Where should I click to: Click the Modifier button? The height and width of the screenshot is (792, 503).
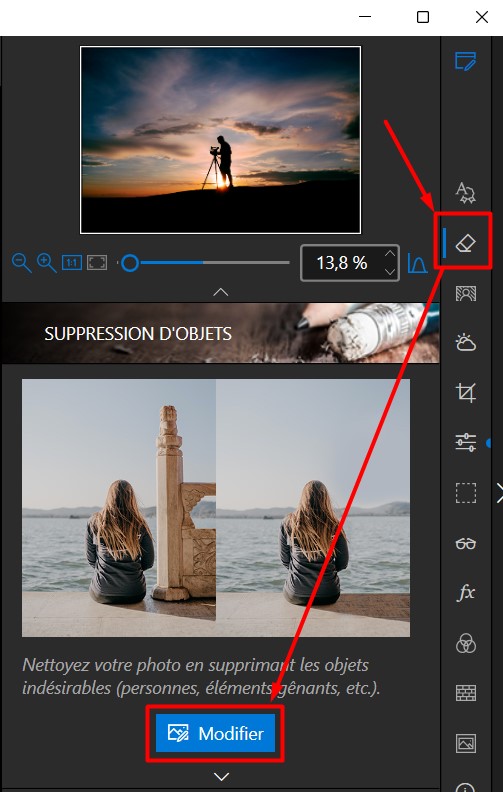tap(215, 733)
